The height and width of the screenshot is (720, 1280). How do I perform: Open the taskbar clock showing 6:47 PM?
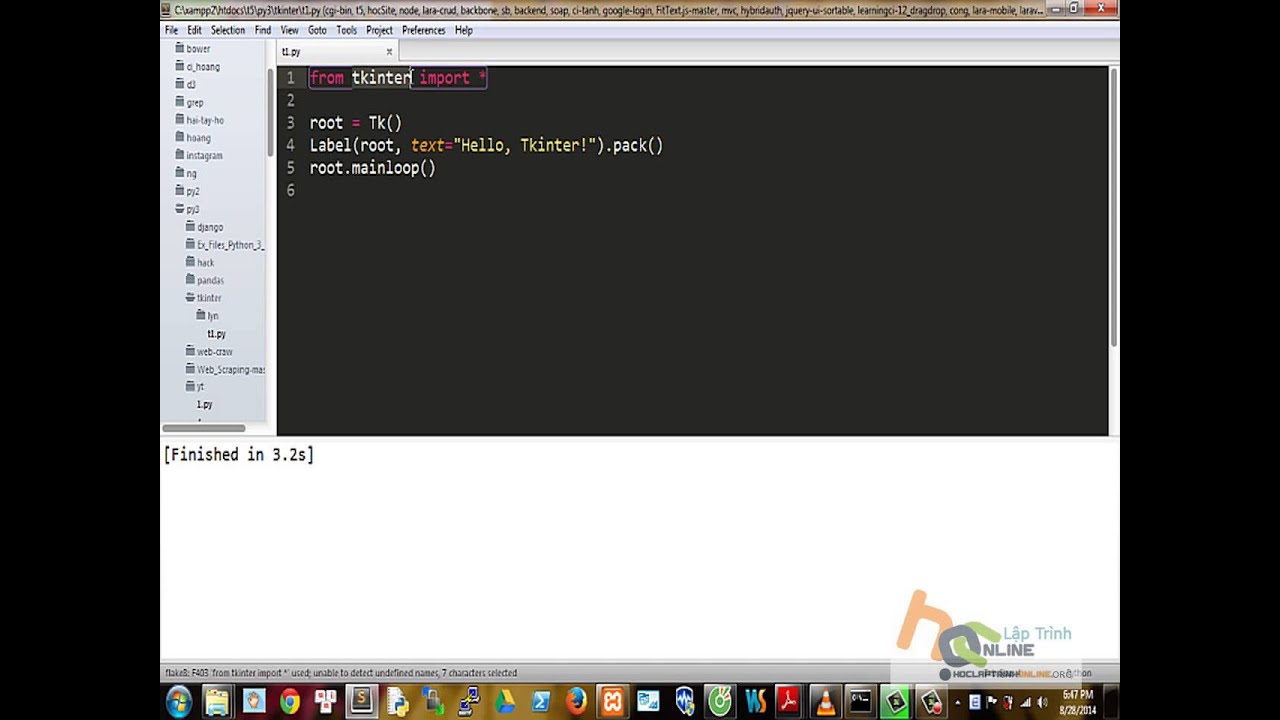tap(1076, 701)
